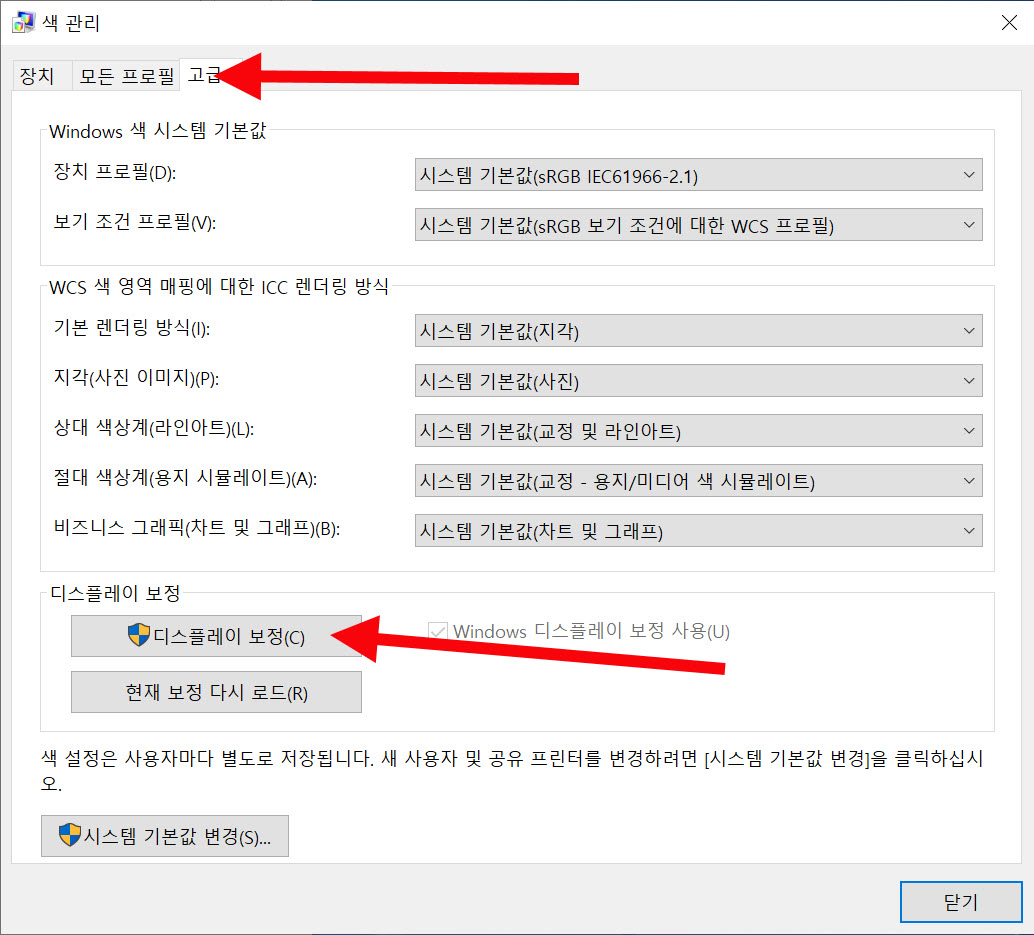This screenshot has height=935, width=1034.
Task: Open the 지각(사진 이미지) dropdown
Action: [698, 380]
